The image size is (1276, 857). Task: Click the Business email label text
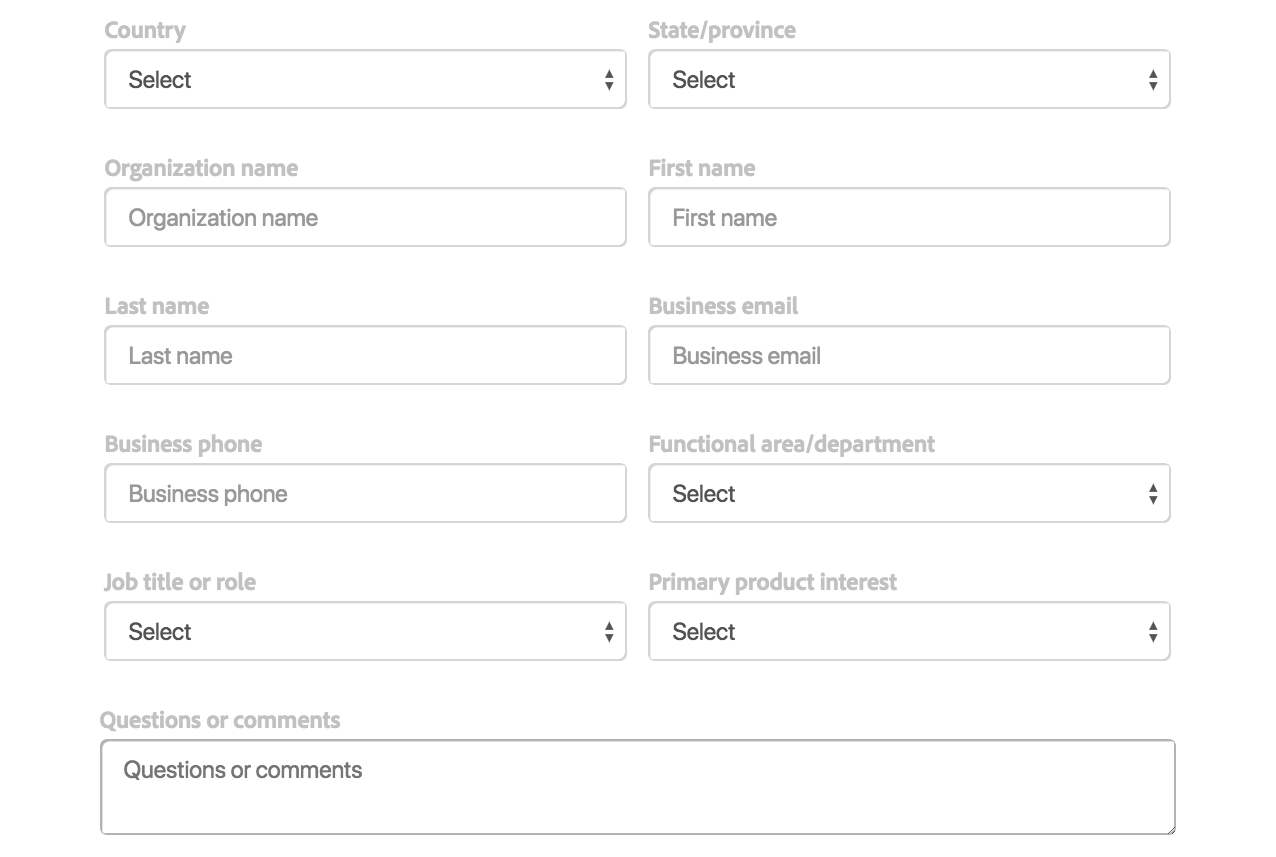click(723, 306)
